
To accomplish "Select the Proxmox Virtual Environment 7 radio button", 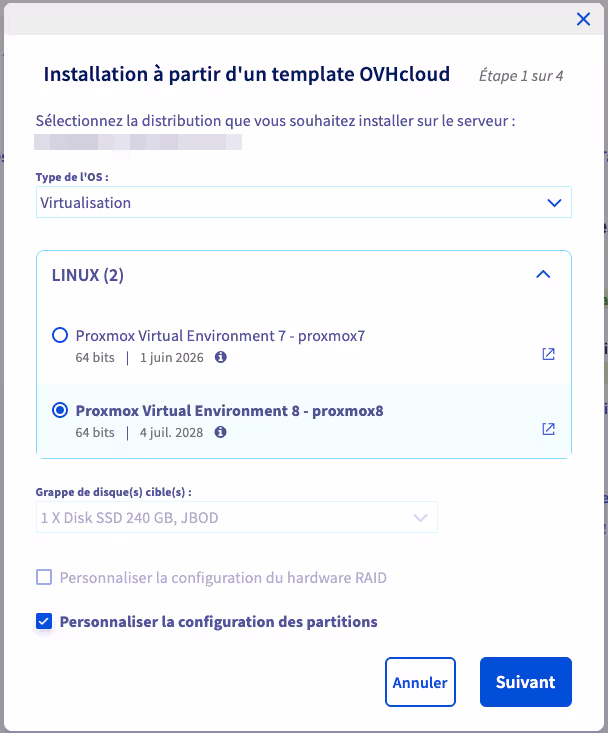I will [x=60, y=336].
